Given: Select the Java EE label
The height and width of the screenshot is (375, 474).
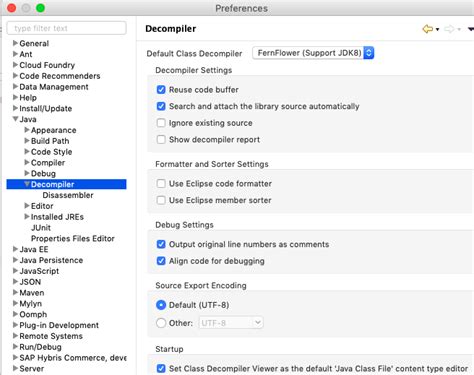Looking at the screenshot, I should click(x=34, y=249).
